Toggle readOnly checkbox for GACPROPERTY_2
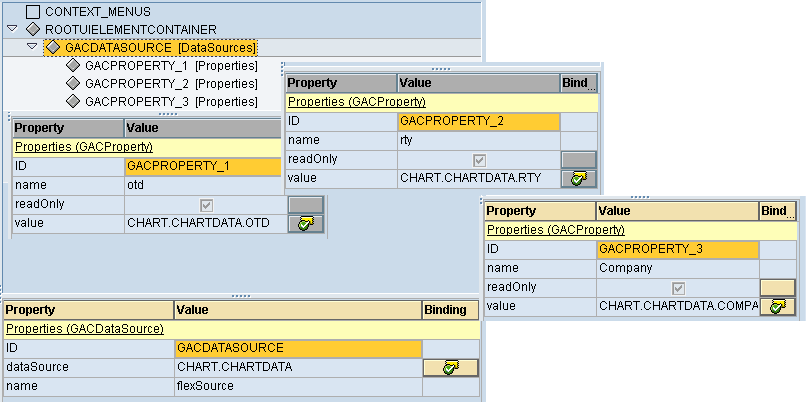Screen dimensions: 808x410 click(x=479, y=159)
